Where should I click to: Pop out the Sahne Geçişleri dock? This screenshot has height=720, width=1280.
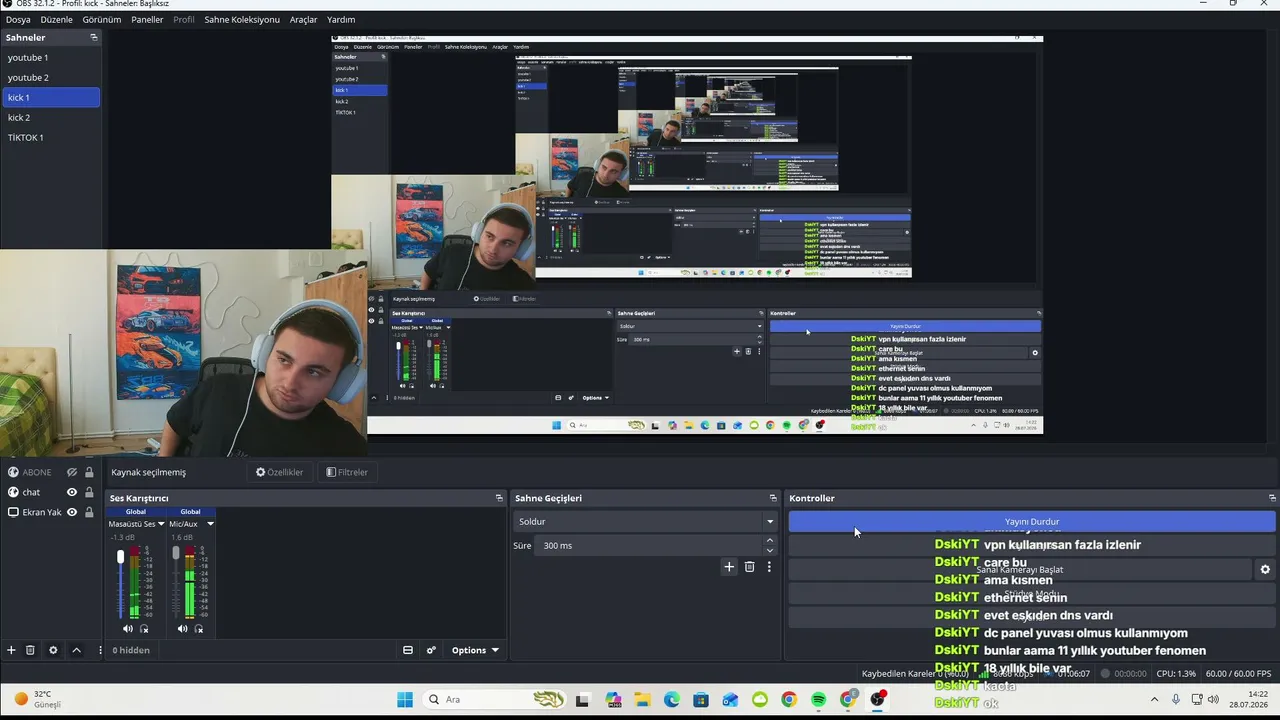point(773,498)
